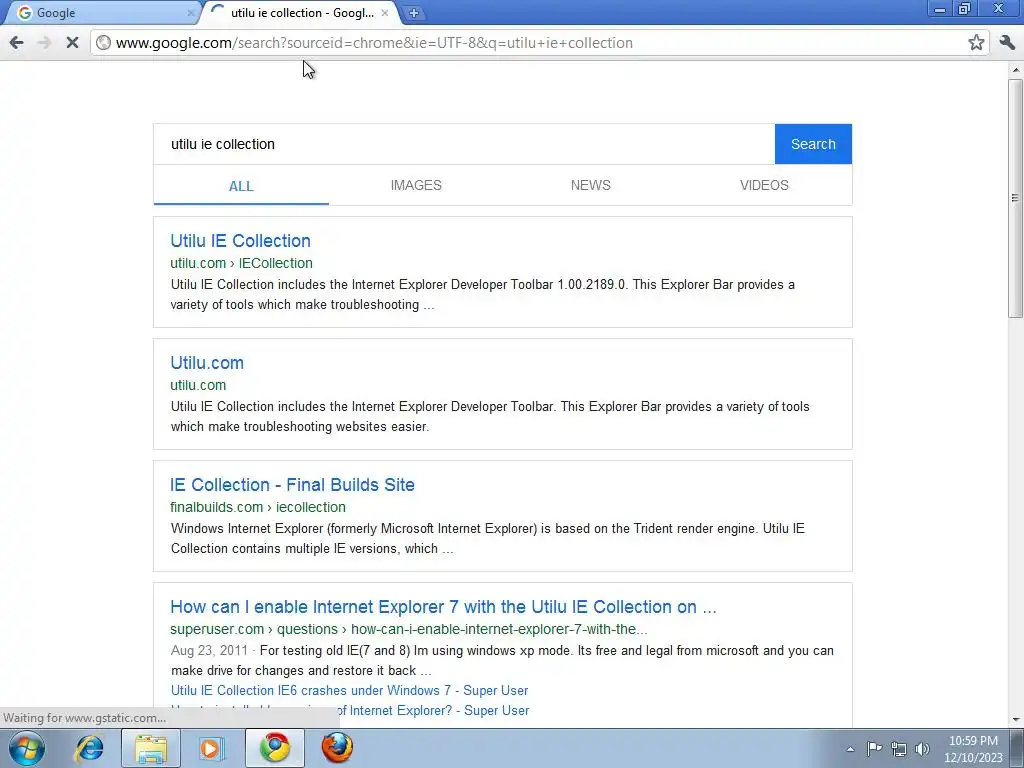Close the 'utilu ie collection' tab
Screen dimensions: 1024x768
coord(385,12)
